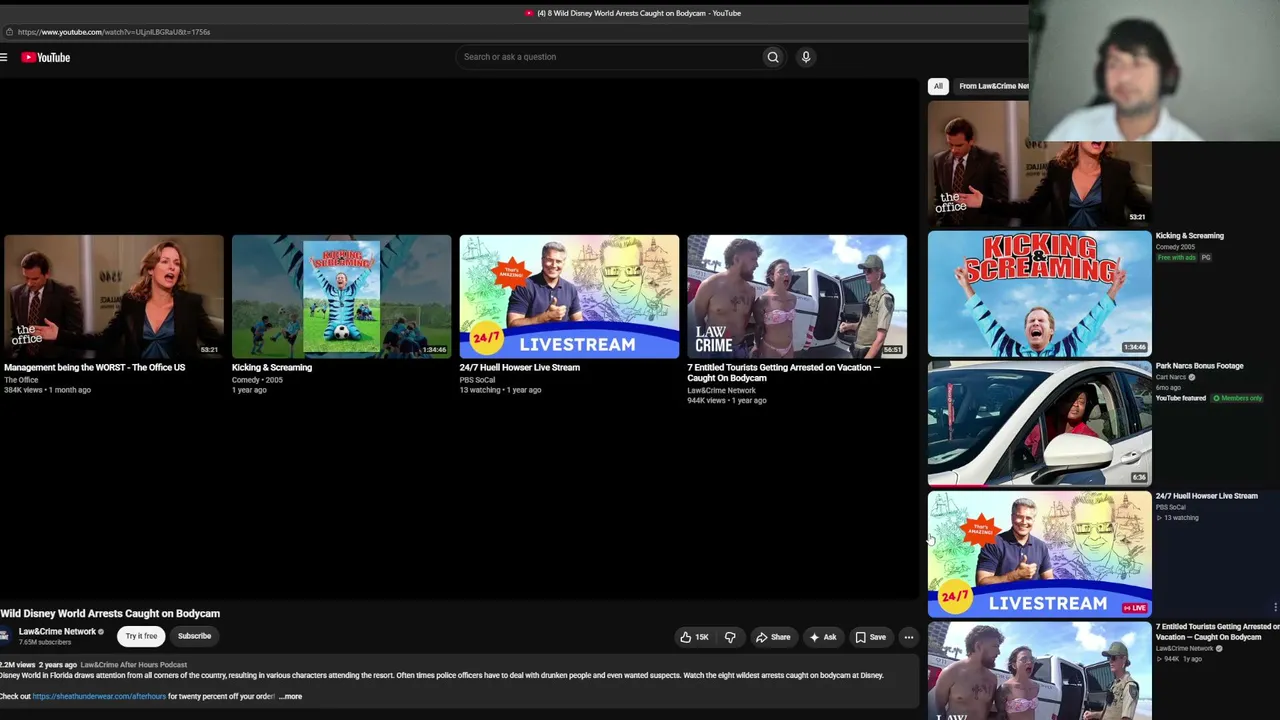Focus the search or ask a question box
Viewport: 1280px width, 720px height.
click(x=609, y=57)
